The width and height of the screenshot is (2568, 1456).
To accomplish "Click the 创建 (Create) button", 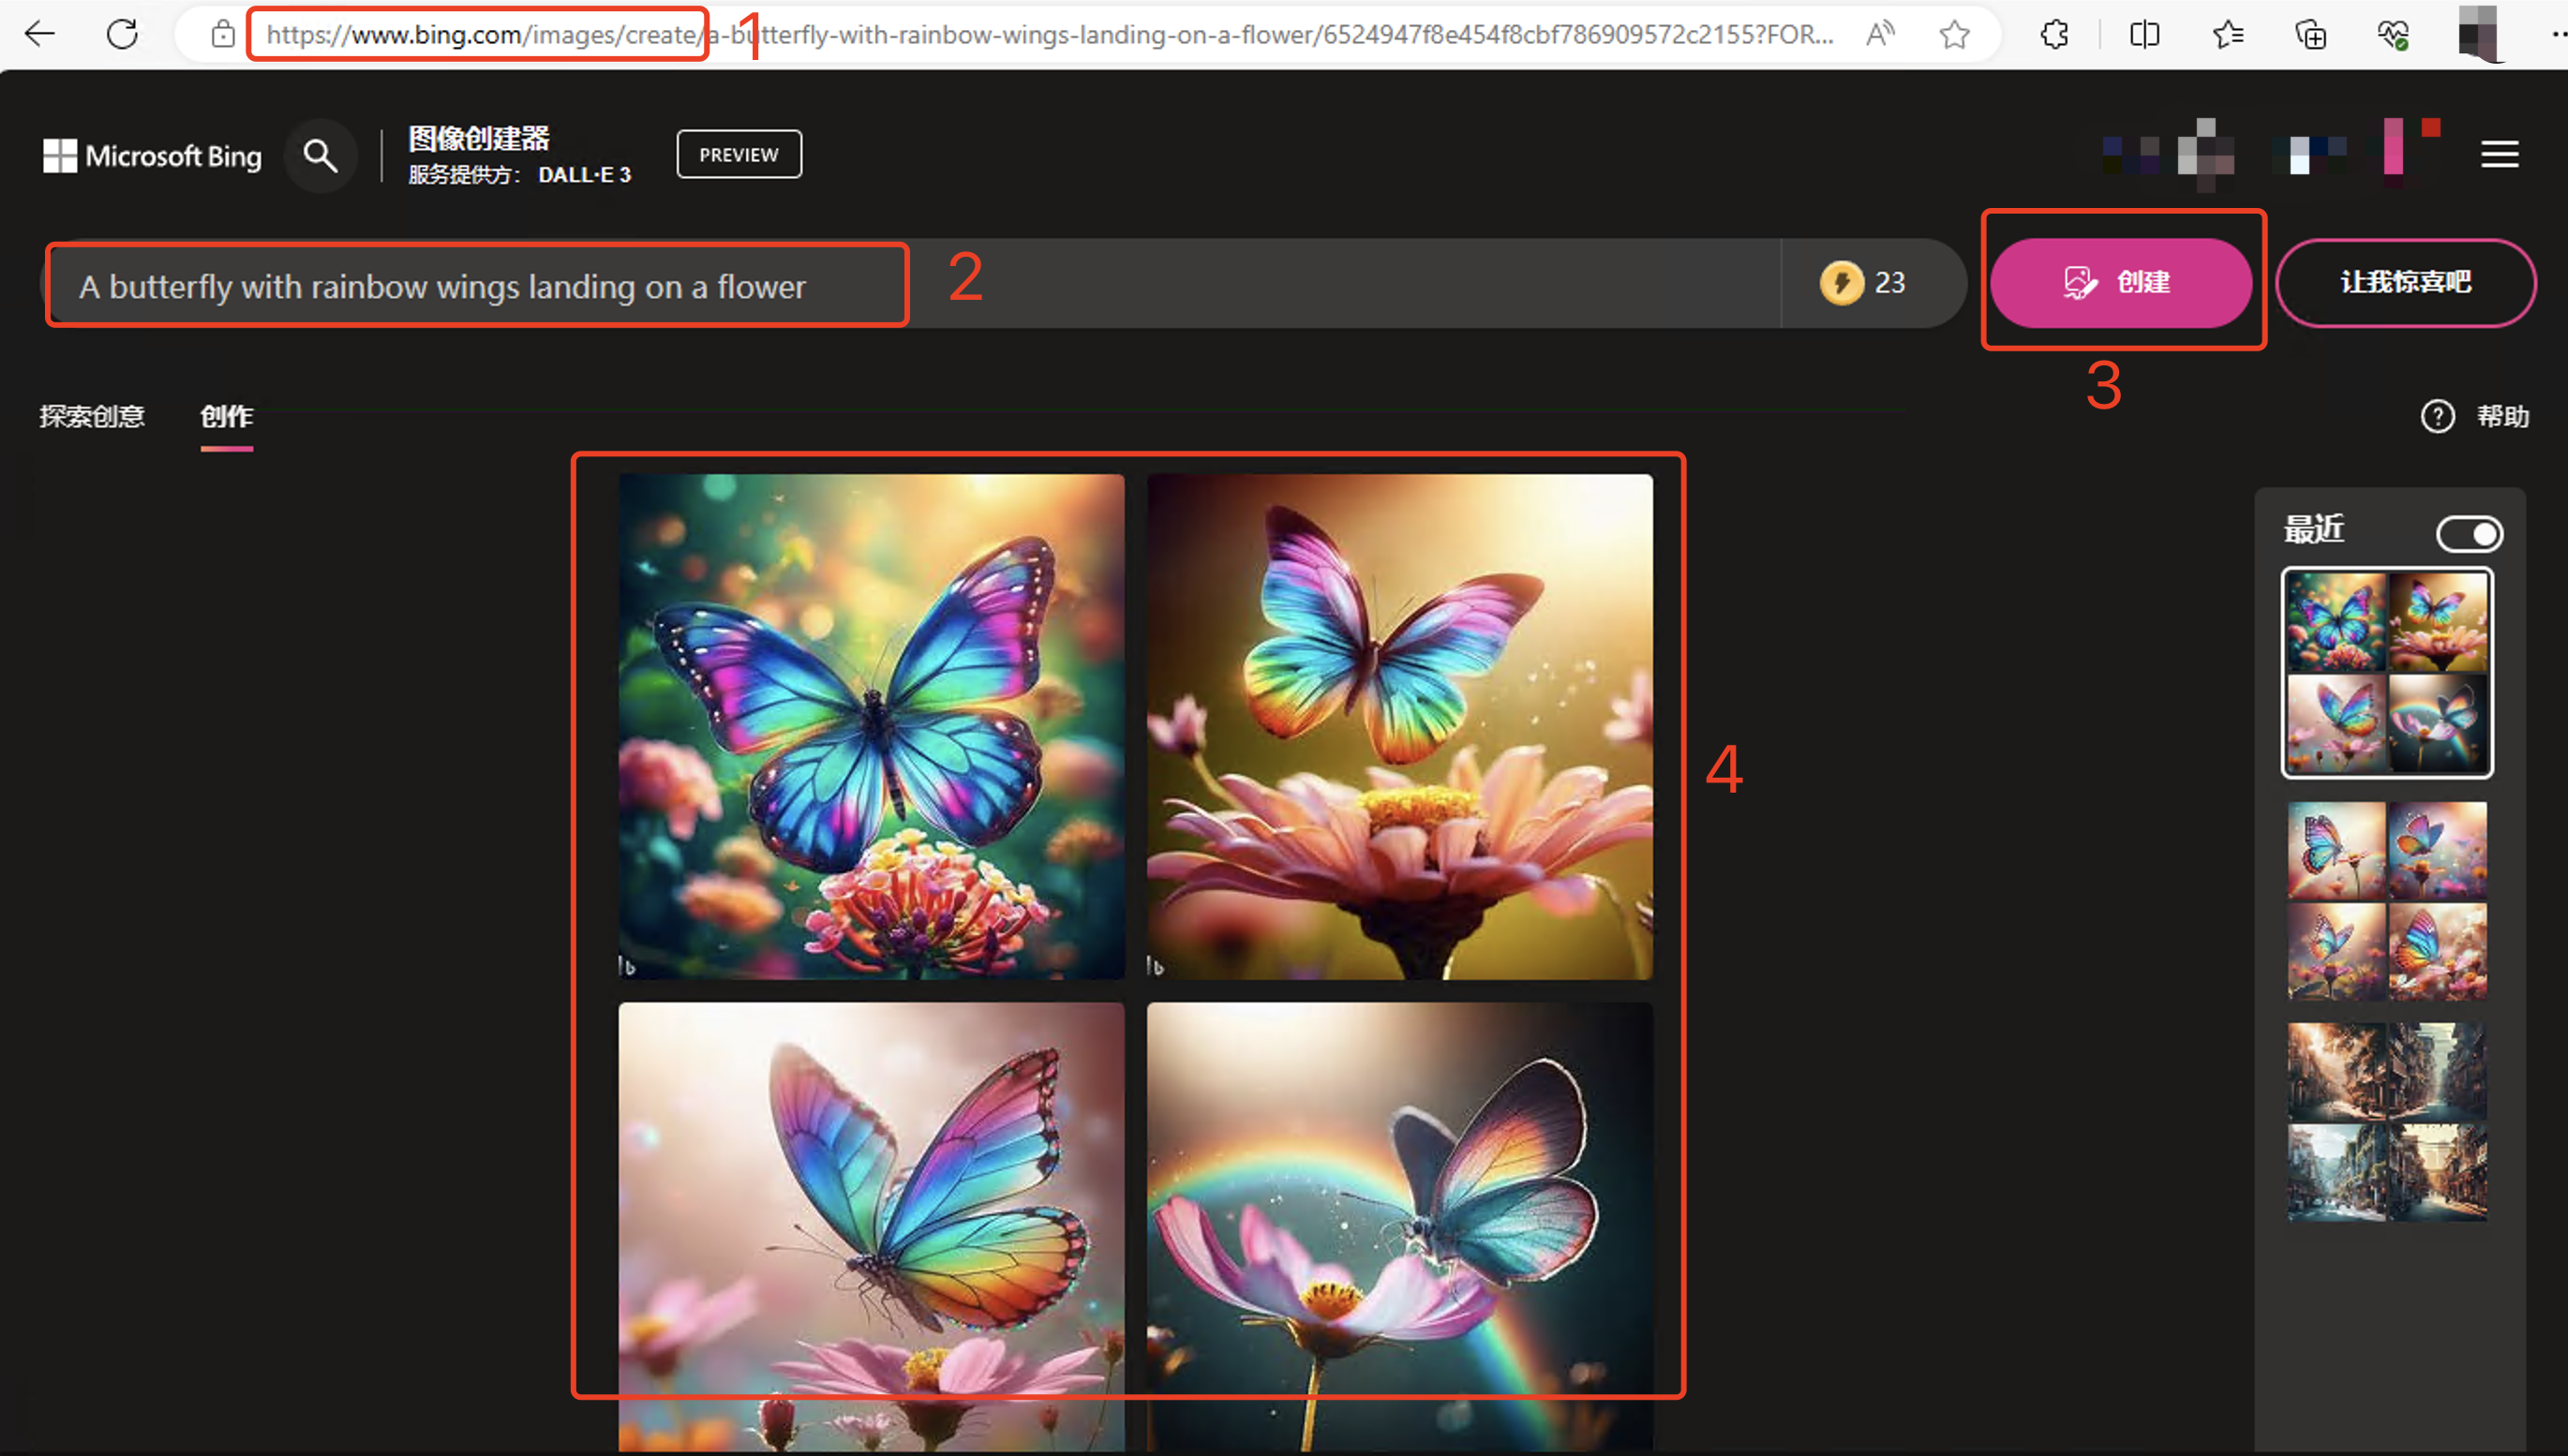I will 2120,282.
